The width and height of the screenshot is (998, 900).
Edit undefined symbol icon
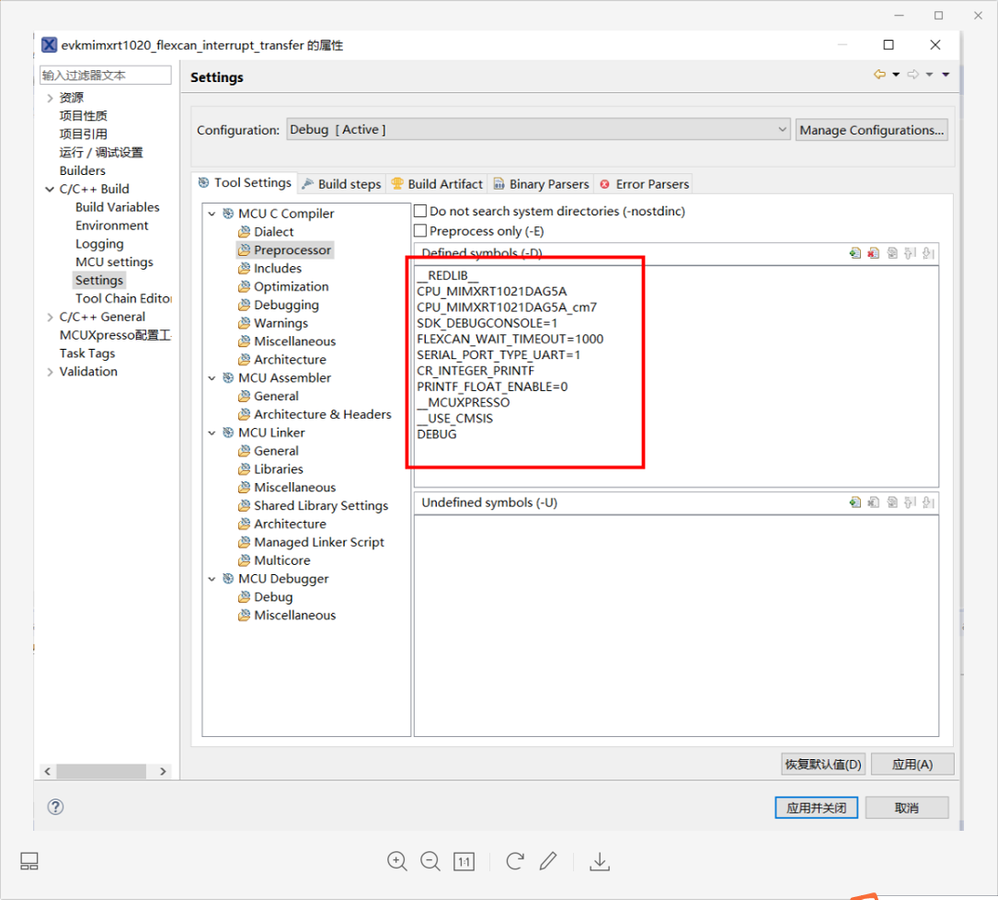tap(892, 503)
